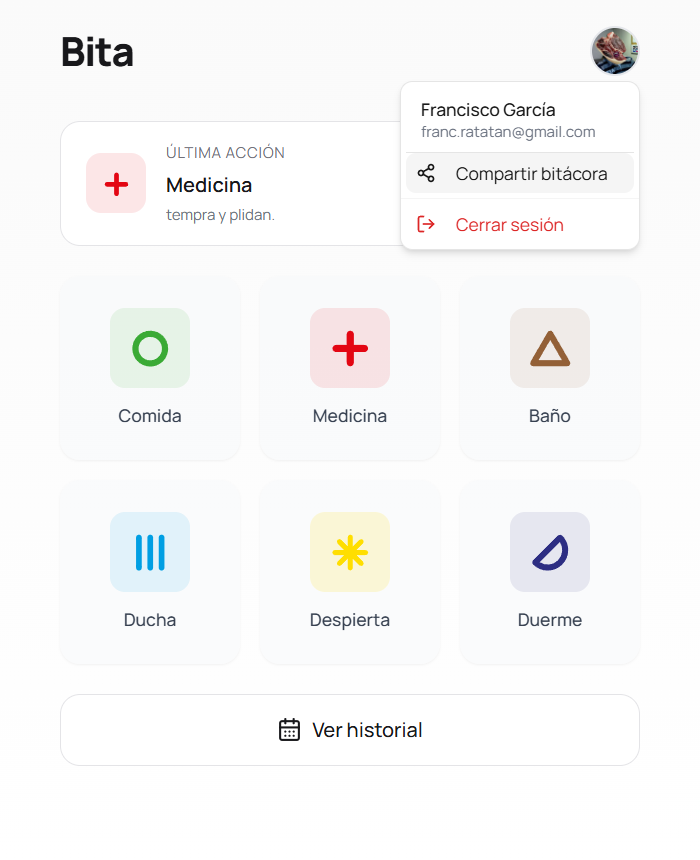Click the Bita app title
This screenshot has width=700, height=860.
(97, 52)
